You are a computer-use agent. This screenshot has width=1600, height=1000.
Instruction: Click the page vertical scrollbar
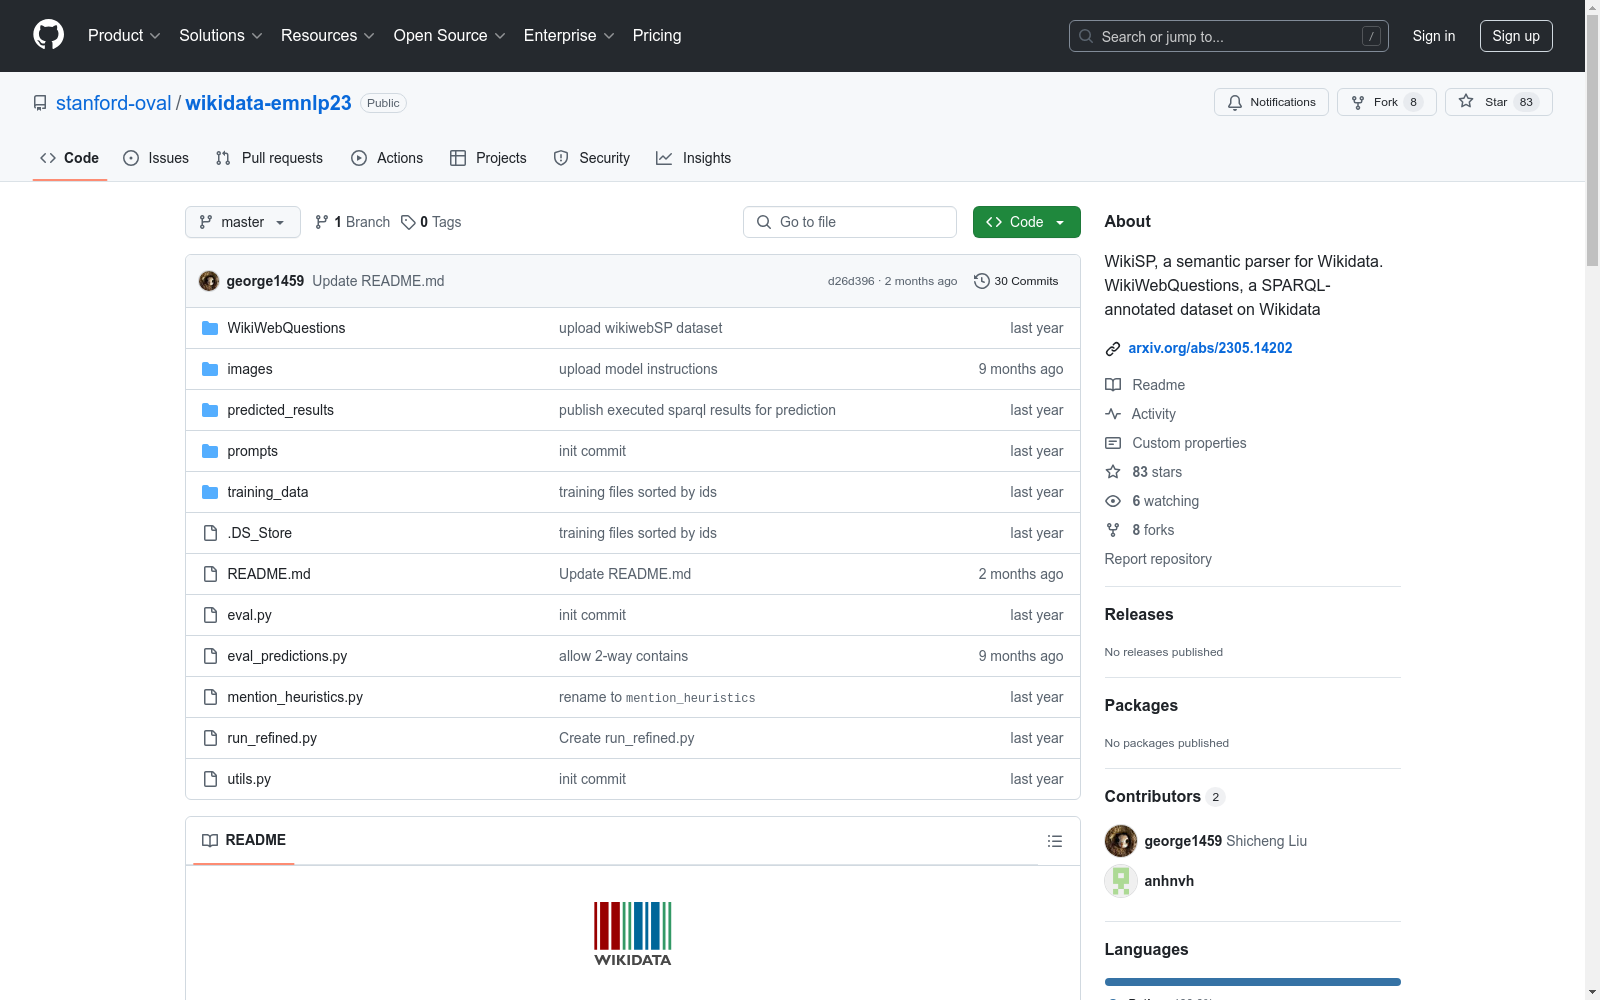[x=1592, y=140]
